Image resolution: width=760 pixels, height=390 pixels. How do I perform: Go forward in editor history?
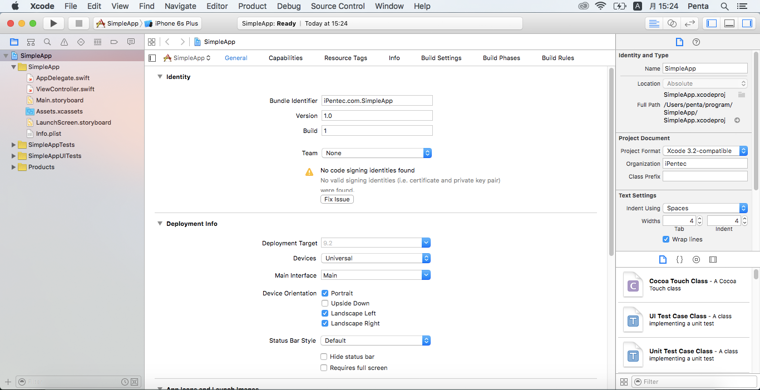pos(182,42)
